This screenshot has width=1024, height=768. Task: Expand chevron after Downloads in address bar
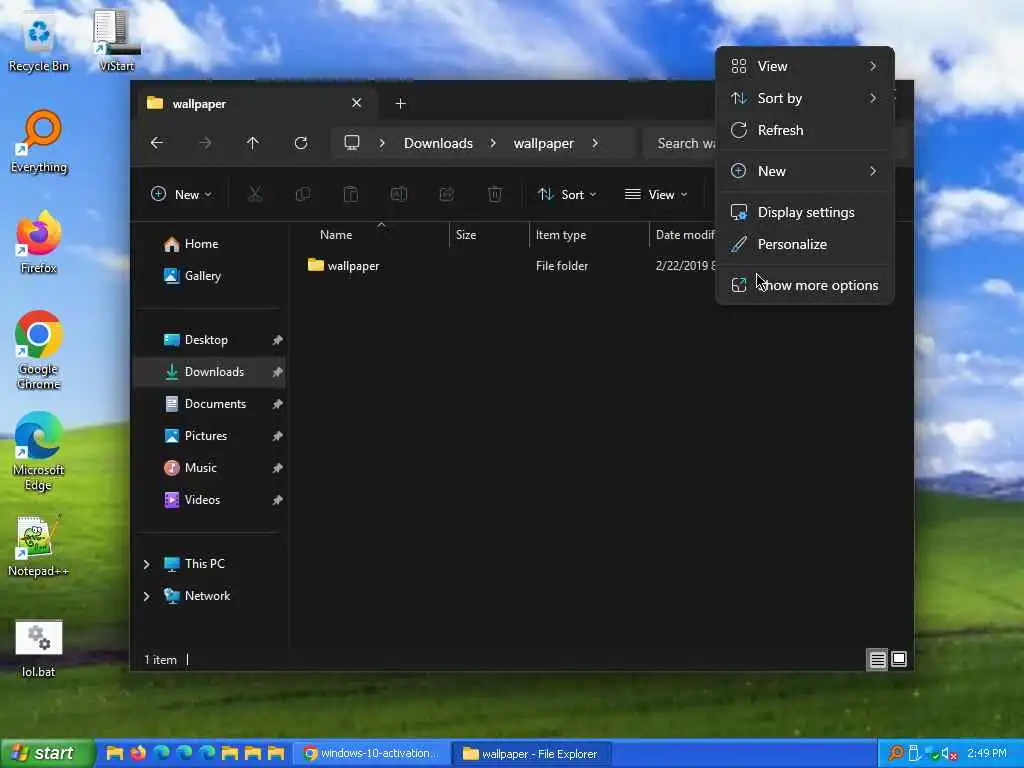click(x=493, y=143)
